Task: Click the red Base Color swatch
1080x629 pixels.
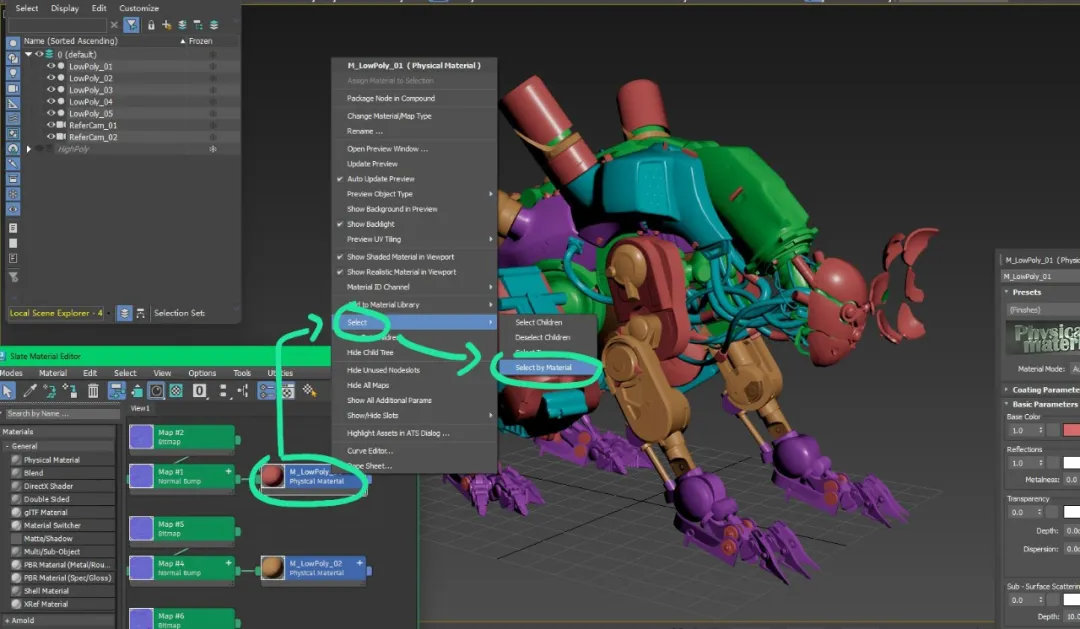Action: (x=1071, y=430)
